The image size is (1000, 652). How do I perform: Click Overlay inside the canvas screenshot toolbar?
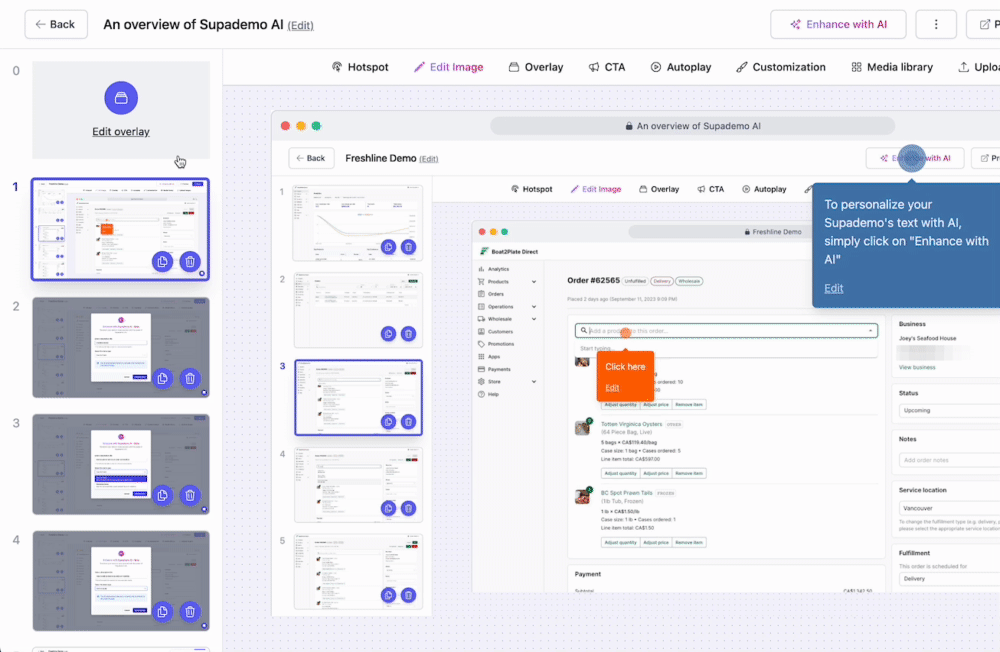pos(659,189)
